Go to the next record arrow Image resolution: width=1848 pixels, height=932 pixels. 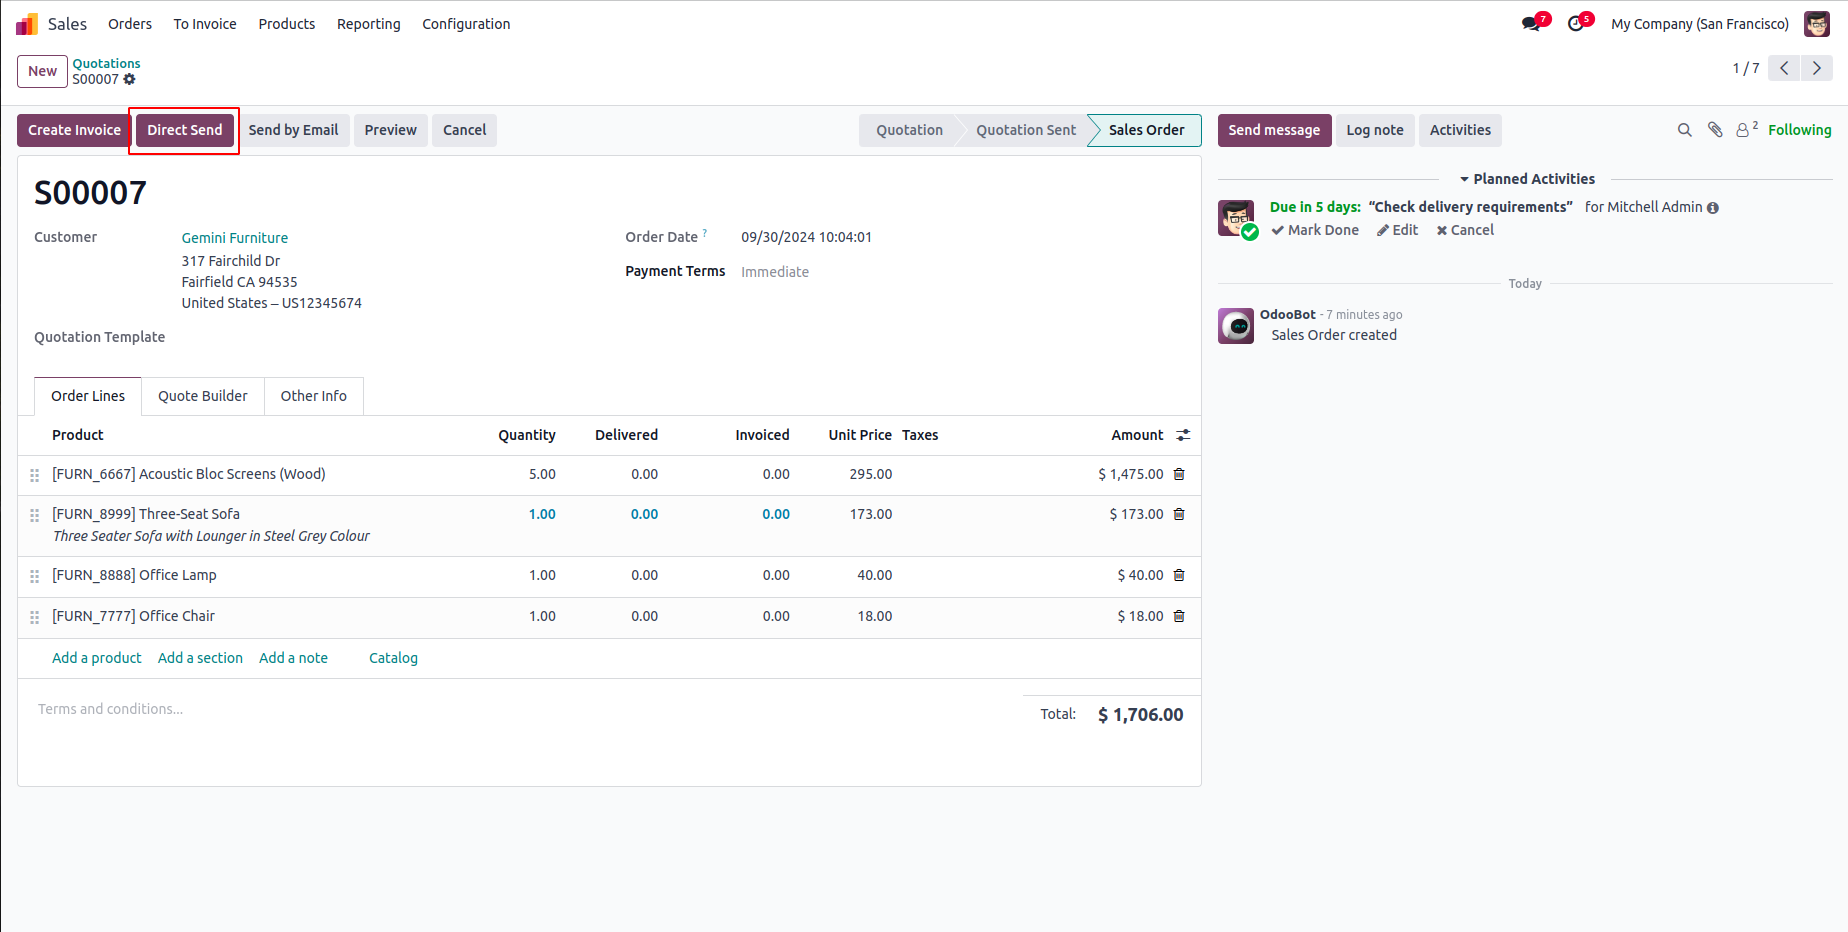coord(1817,68)
